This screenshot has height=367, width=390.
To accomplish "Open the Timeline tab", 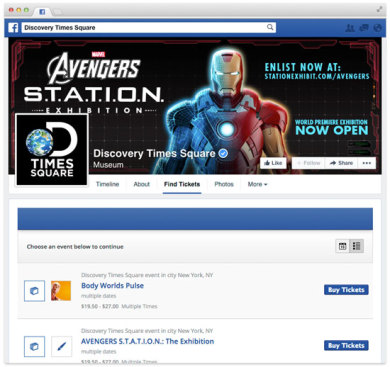I will 107,184.
